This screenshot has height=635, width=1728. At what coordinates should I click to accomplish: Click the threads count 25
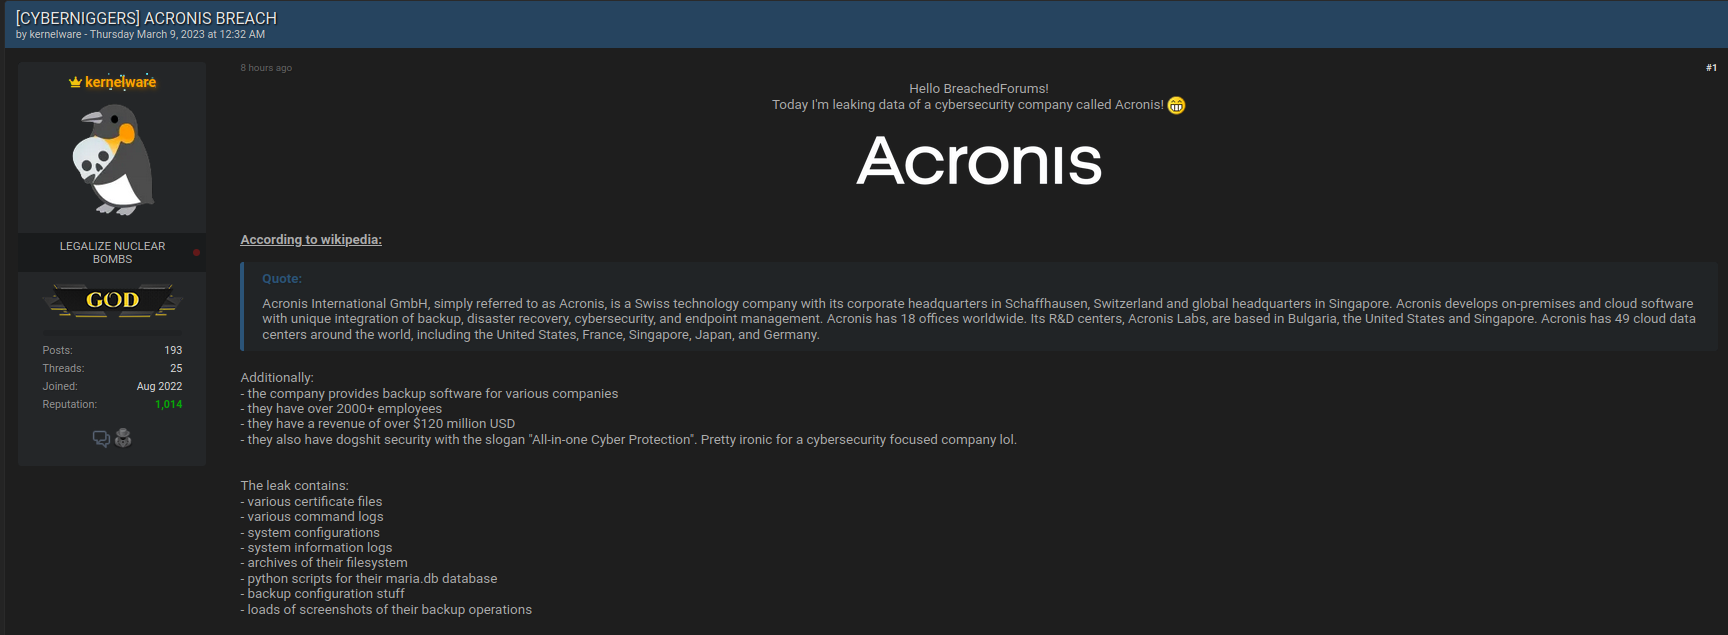coord(176,368)
